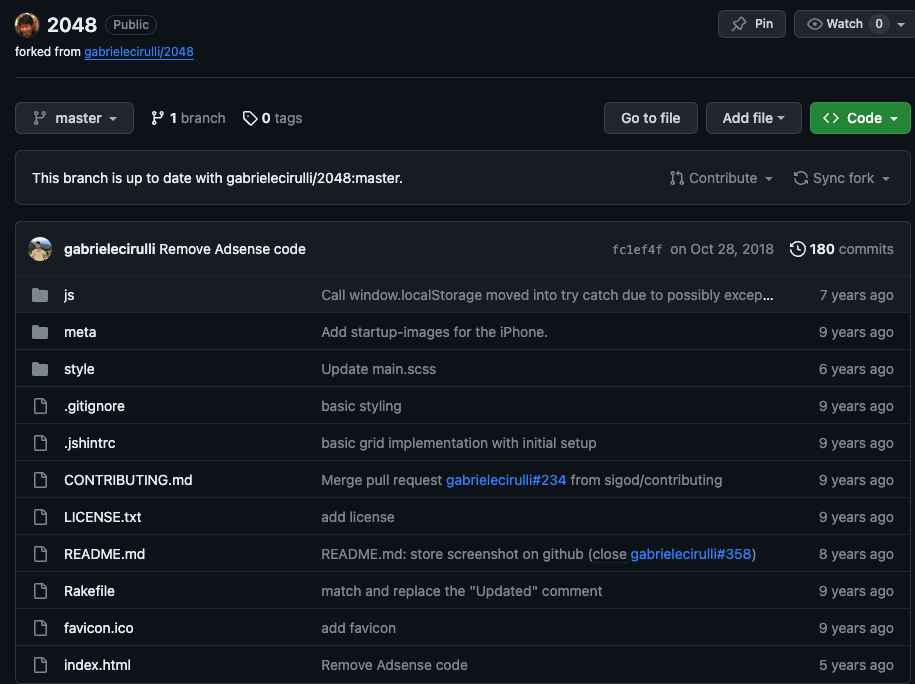The image size is (915, 684).
Task: Open the .gitignore file
Action: pos(95,406)
